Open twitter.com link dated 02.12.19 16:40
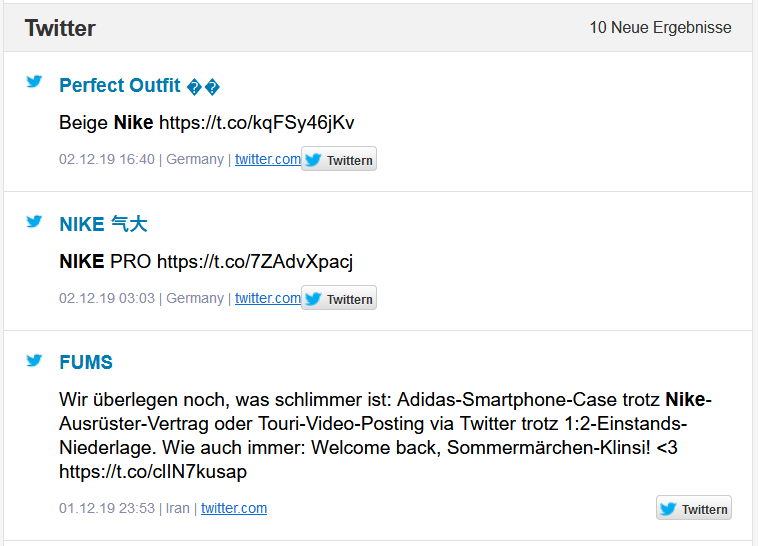The height and width of the screenshot is (546, 758). [268, 159]
